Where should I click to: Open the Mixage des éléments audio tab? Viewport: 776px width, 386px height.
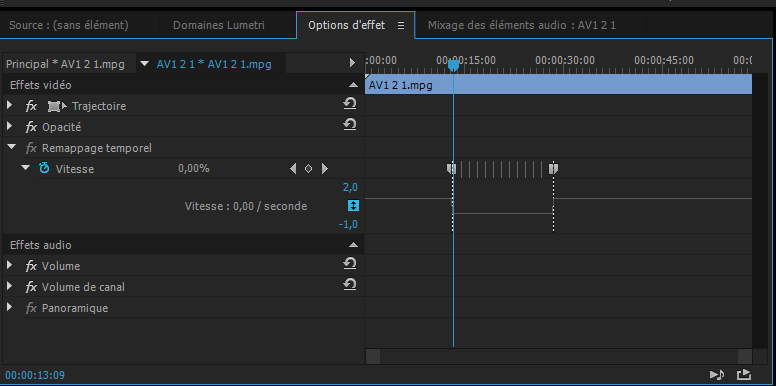point(522,25)
